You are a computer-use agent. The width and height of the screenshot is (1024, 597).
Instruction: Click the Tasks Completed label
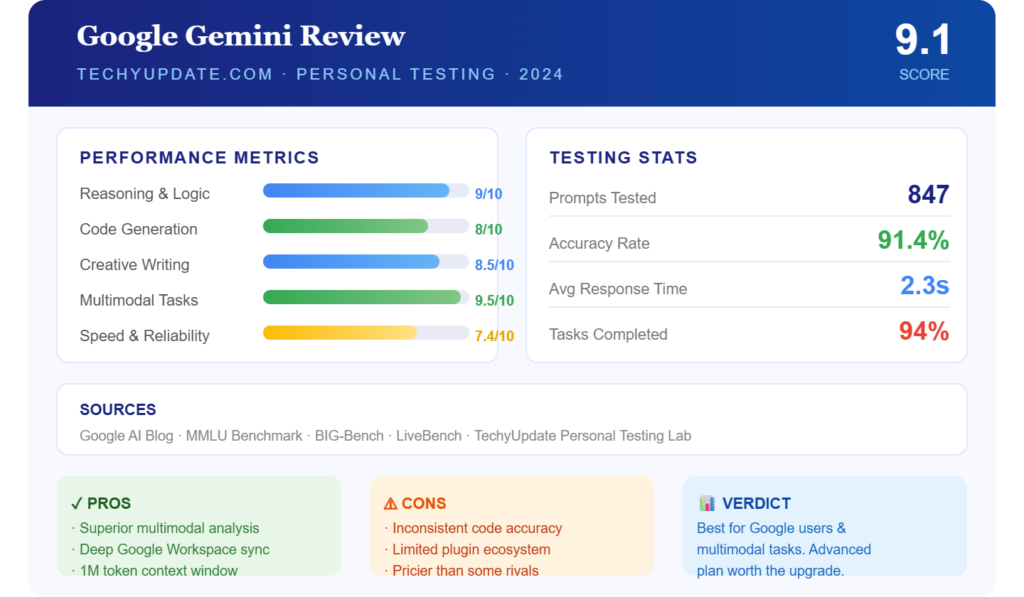608,334
